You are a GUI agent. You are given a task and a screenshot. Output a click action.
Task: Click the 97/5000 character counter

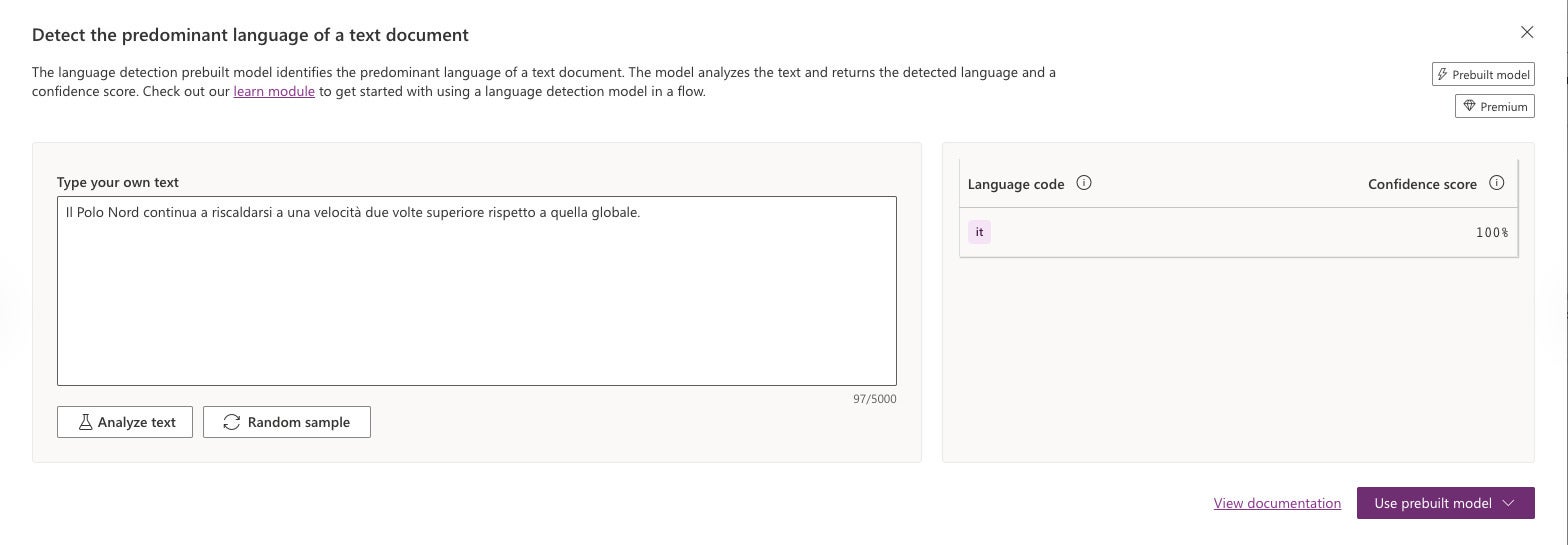click(x=875, y=399)
